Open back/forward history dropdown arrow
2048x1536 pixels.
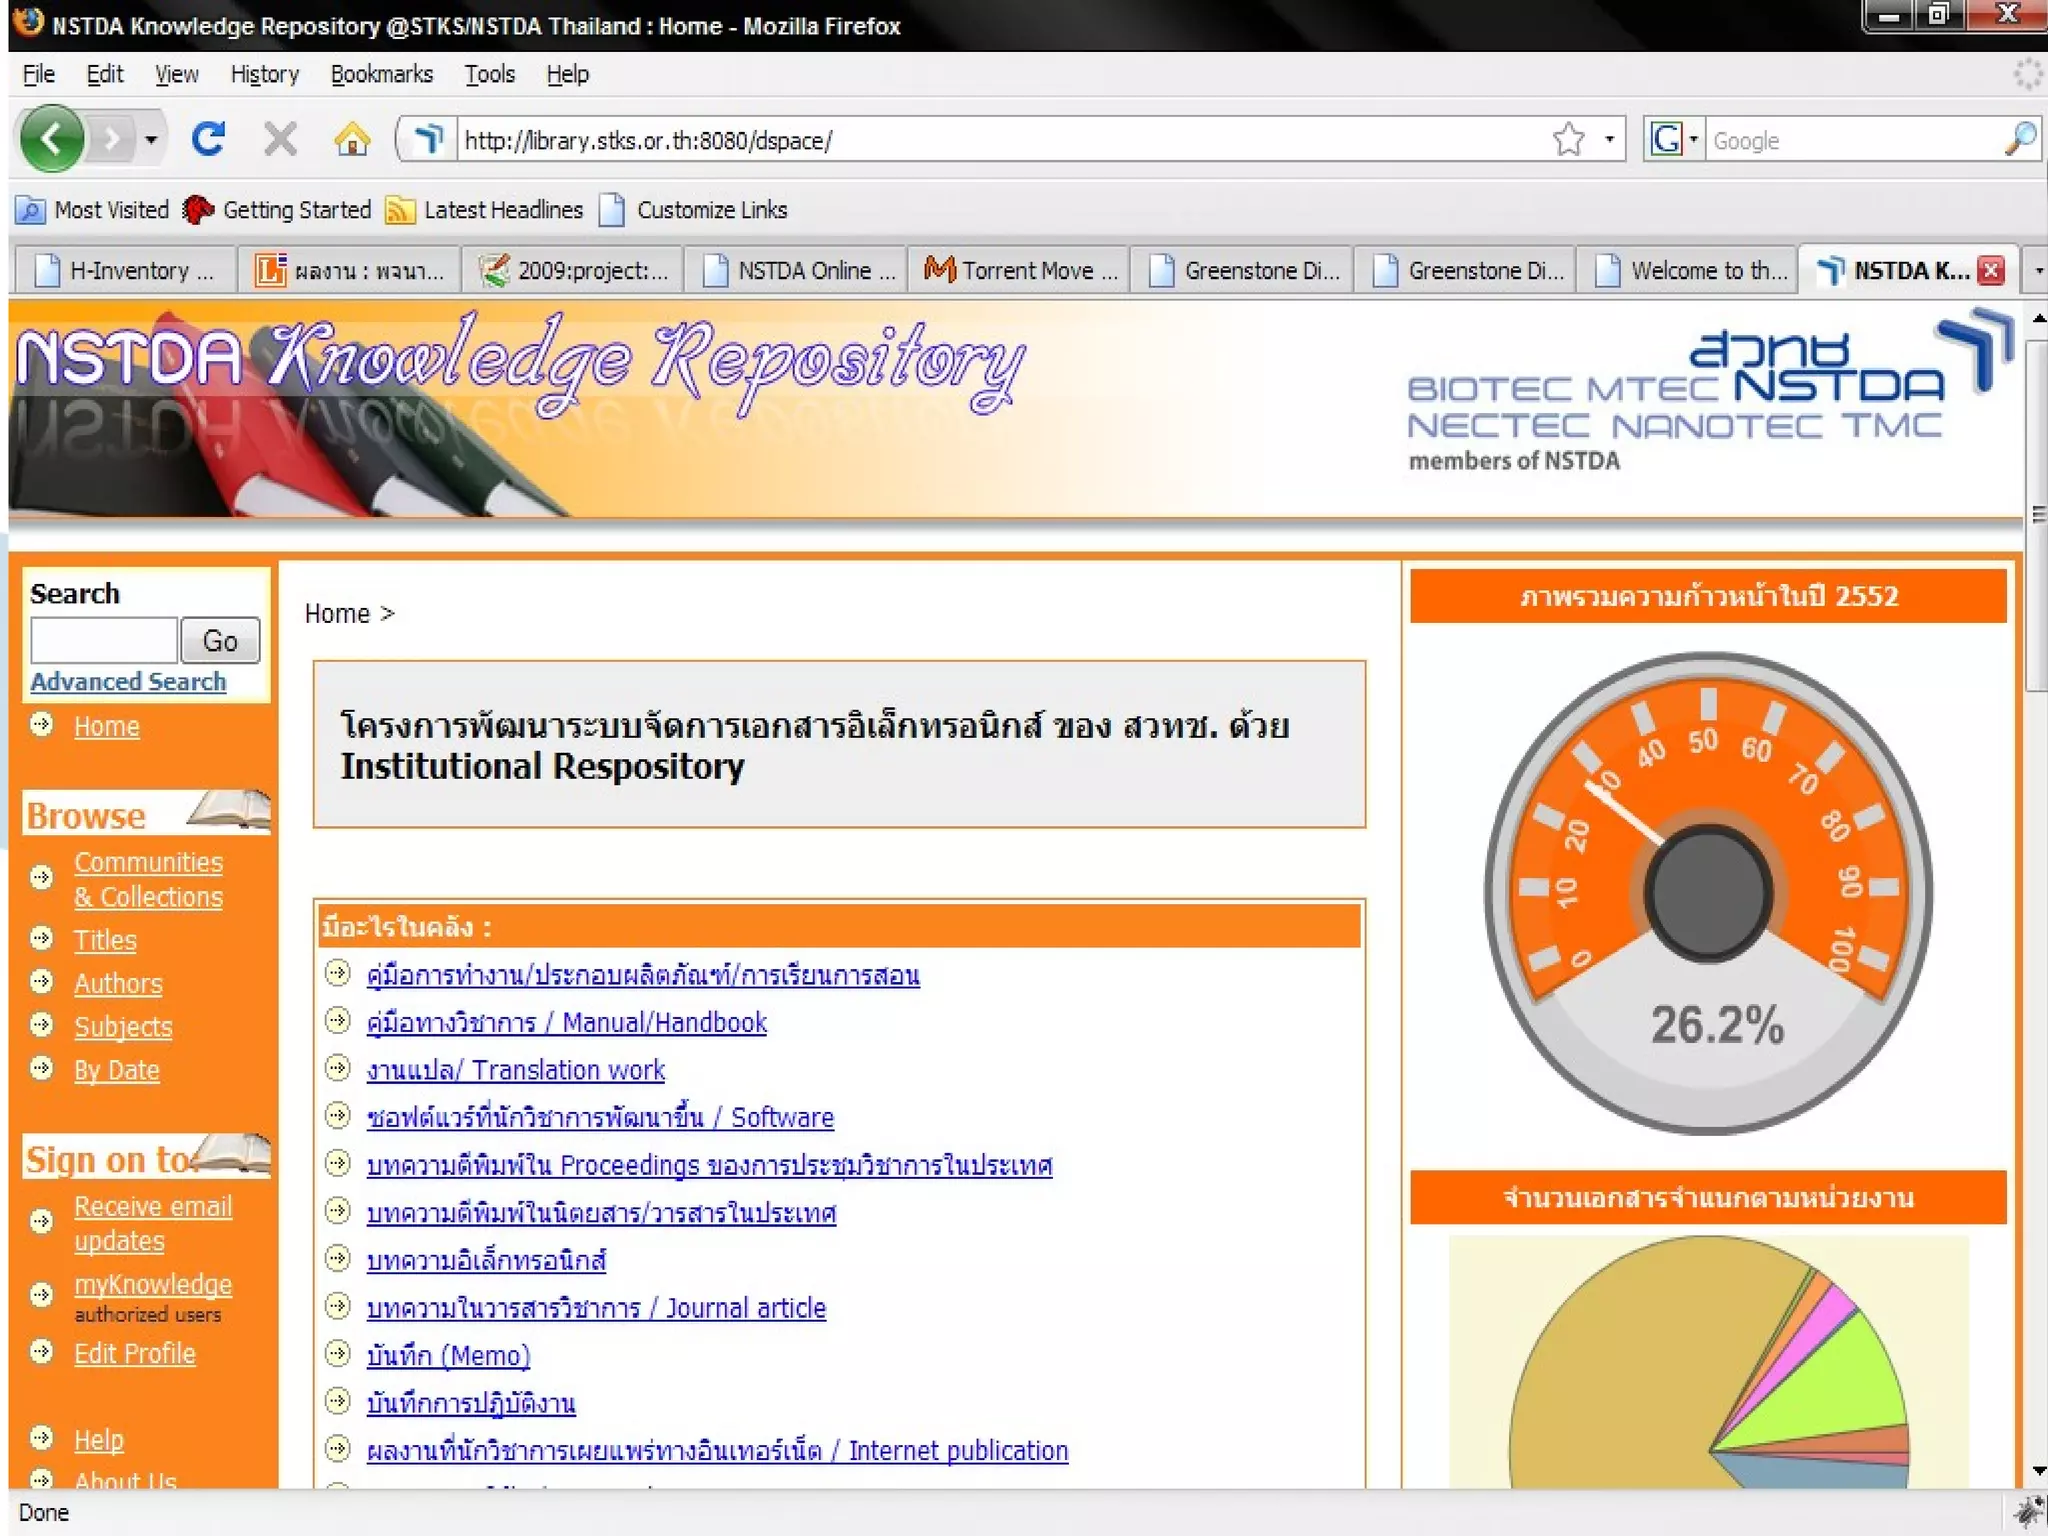151,139
